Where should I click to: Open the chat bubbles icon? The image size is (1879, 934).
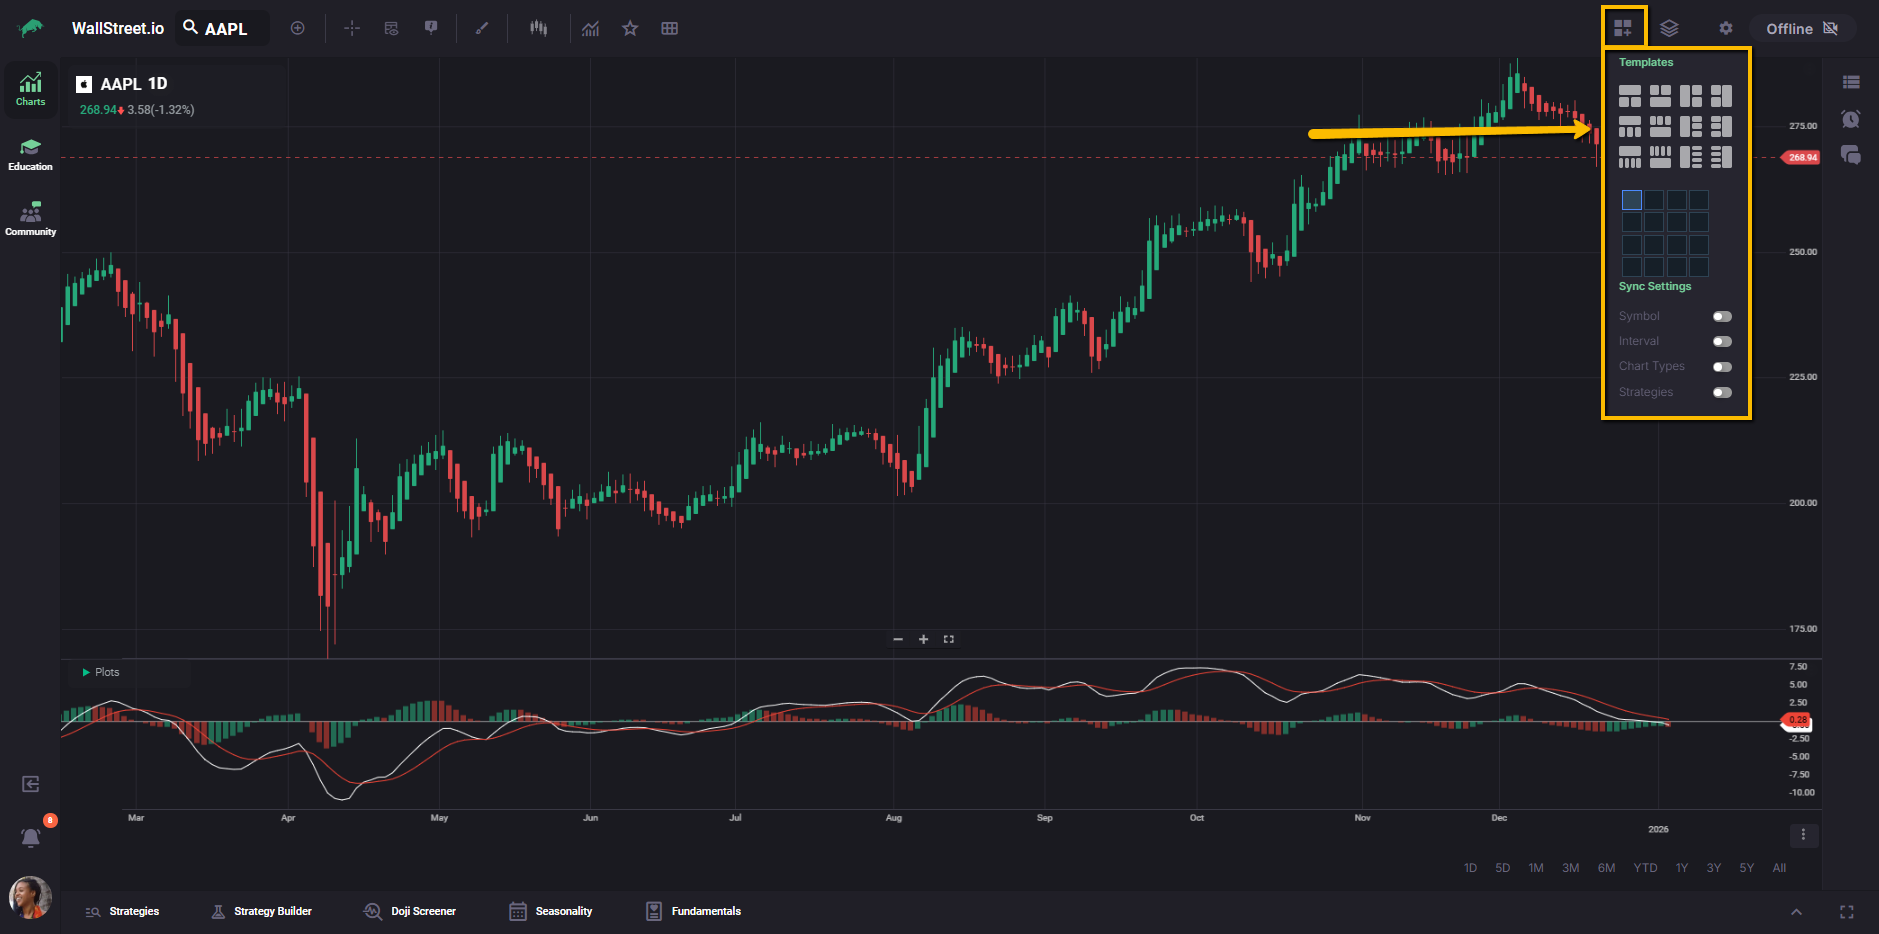1851,155
